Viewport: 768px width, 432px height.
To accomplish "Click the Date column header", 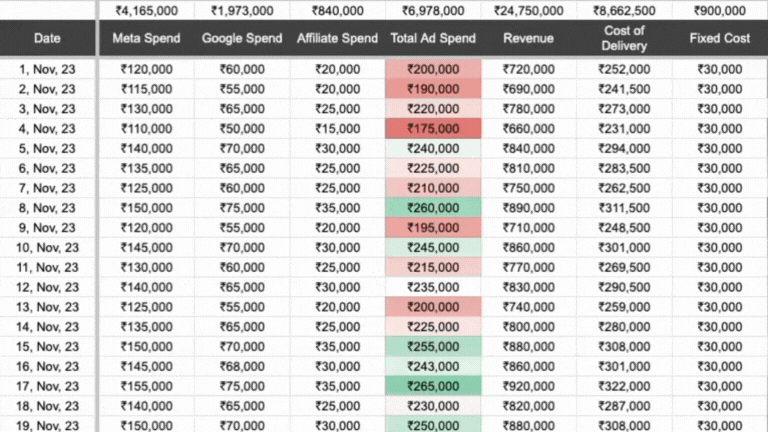I will click(x=47, y=39).
